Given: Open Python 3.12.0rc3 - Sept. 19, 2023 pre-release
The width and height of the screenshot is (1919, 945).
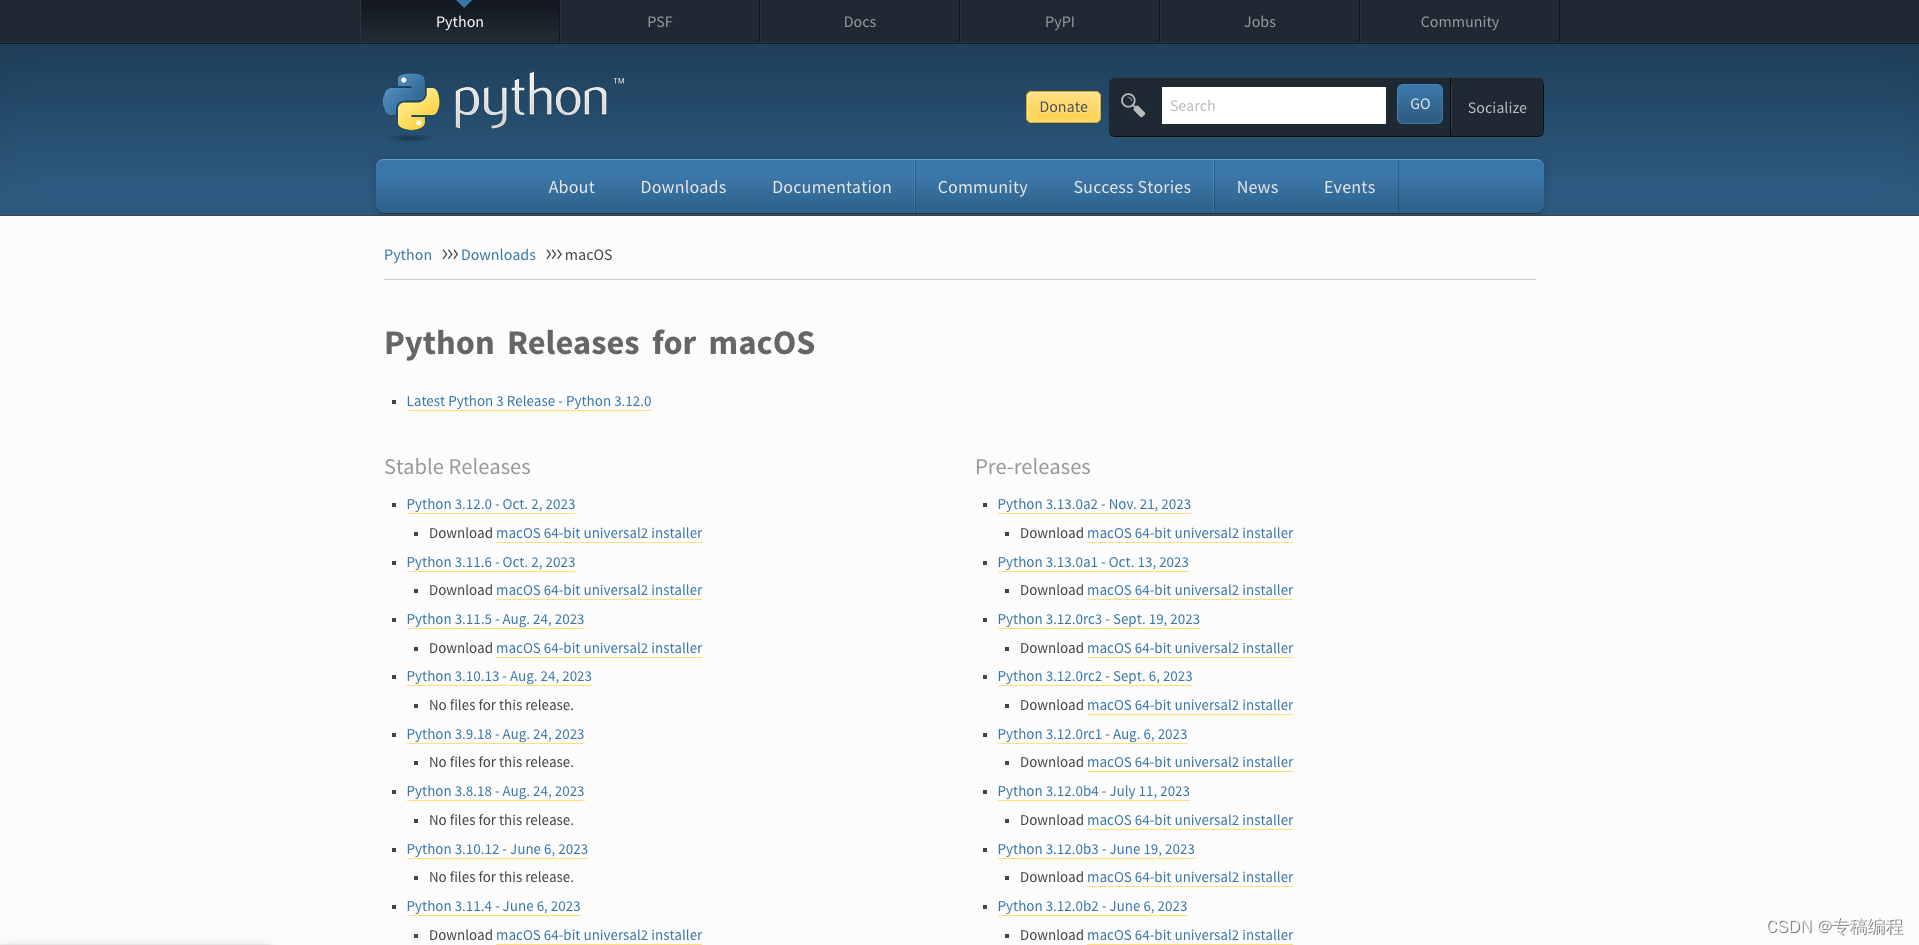Looking at the screenshot, I should 1099,619.
